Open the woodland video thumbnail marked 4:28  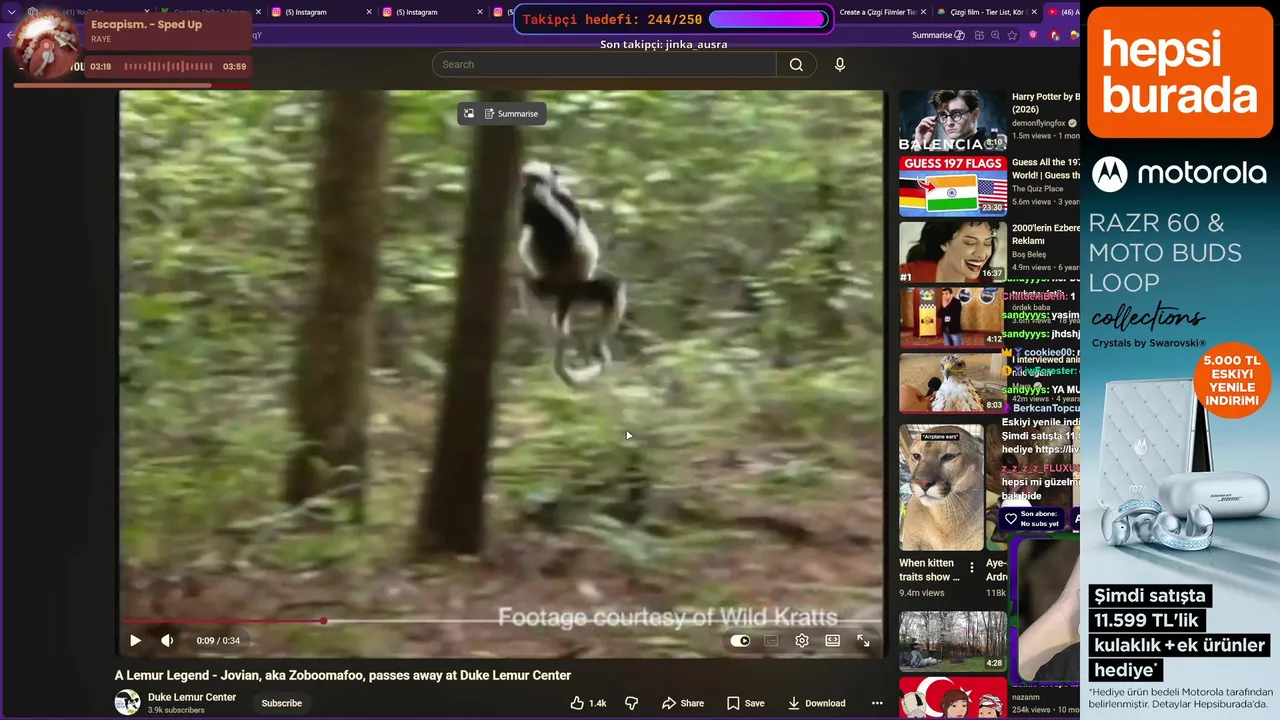(952, 641)
